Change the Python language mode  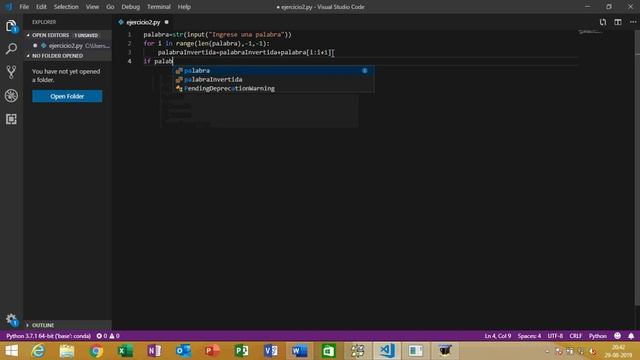[598, 336]
